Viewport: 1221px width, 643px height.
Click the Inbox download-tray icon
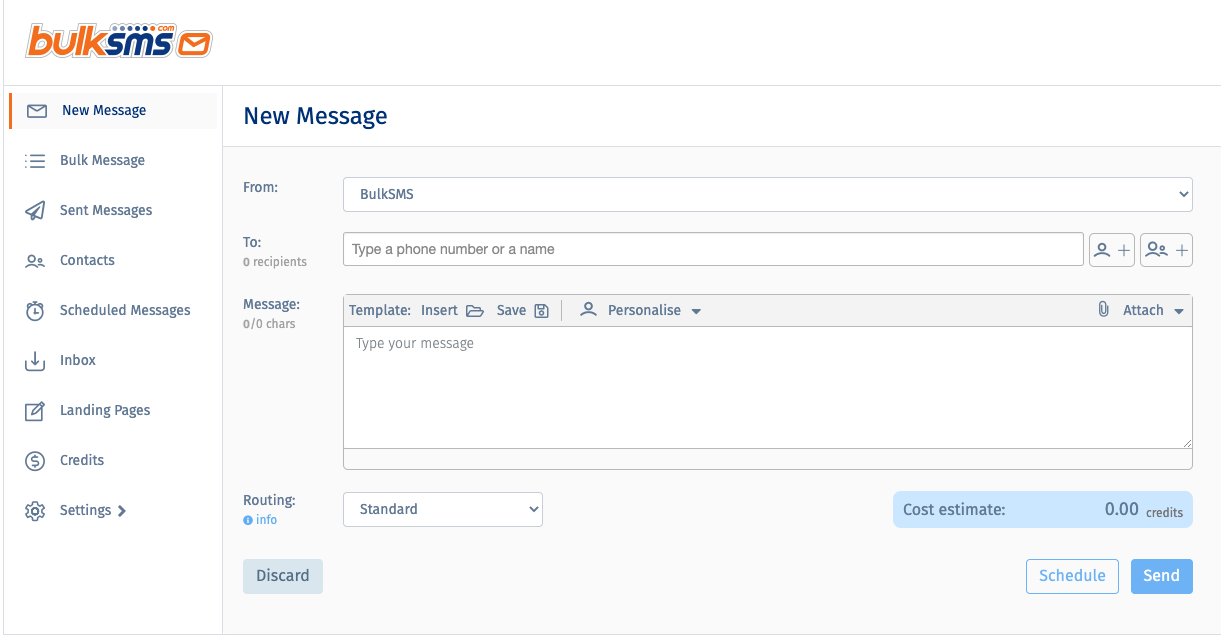point(35,361)
